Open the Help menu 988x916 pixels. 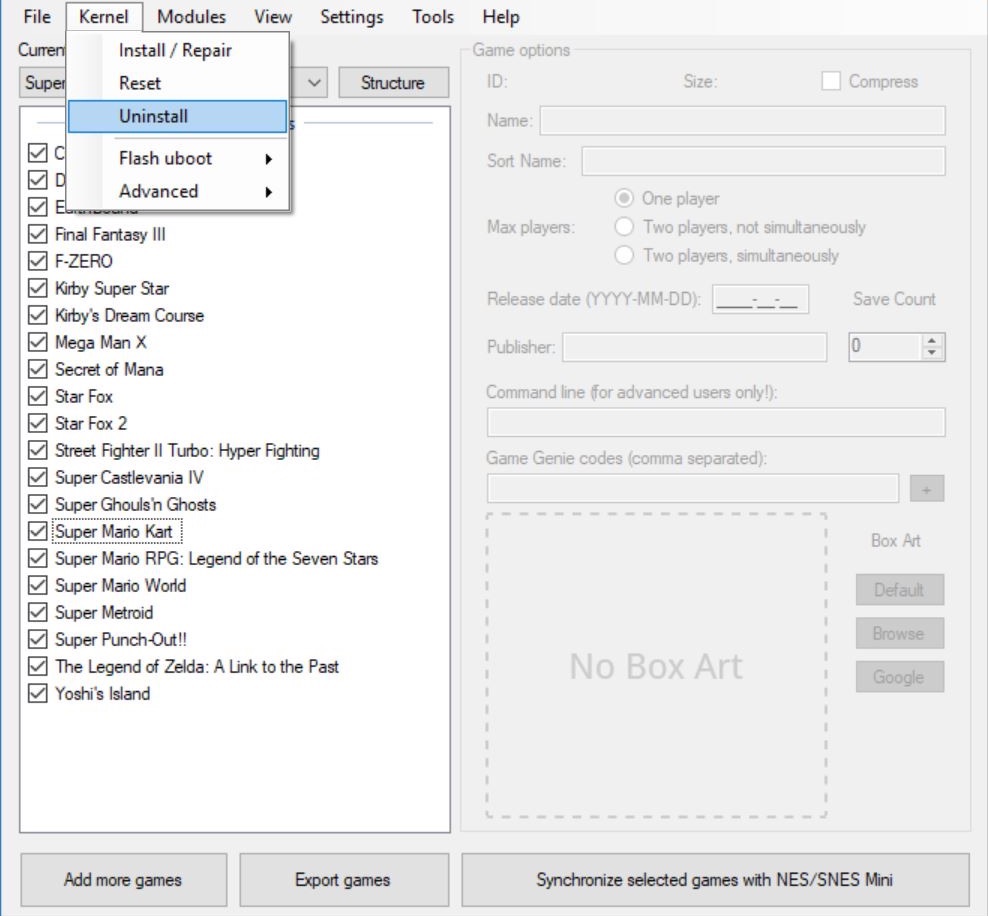pos(500,16)
